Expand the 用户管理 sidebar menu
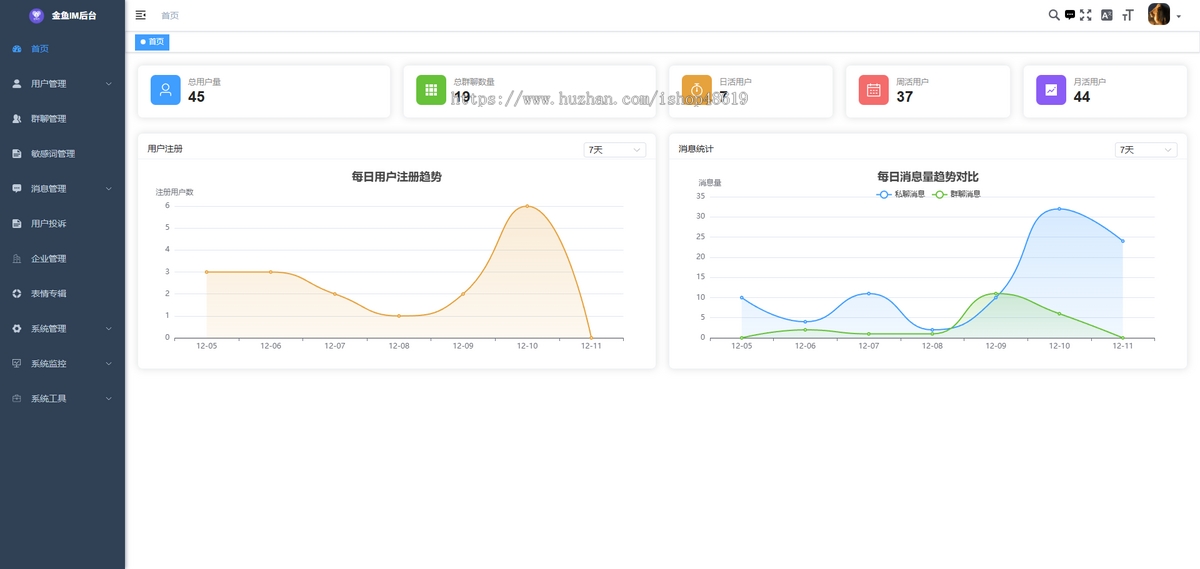 coord(62,84)
